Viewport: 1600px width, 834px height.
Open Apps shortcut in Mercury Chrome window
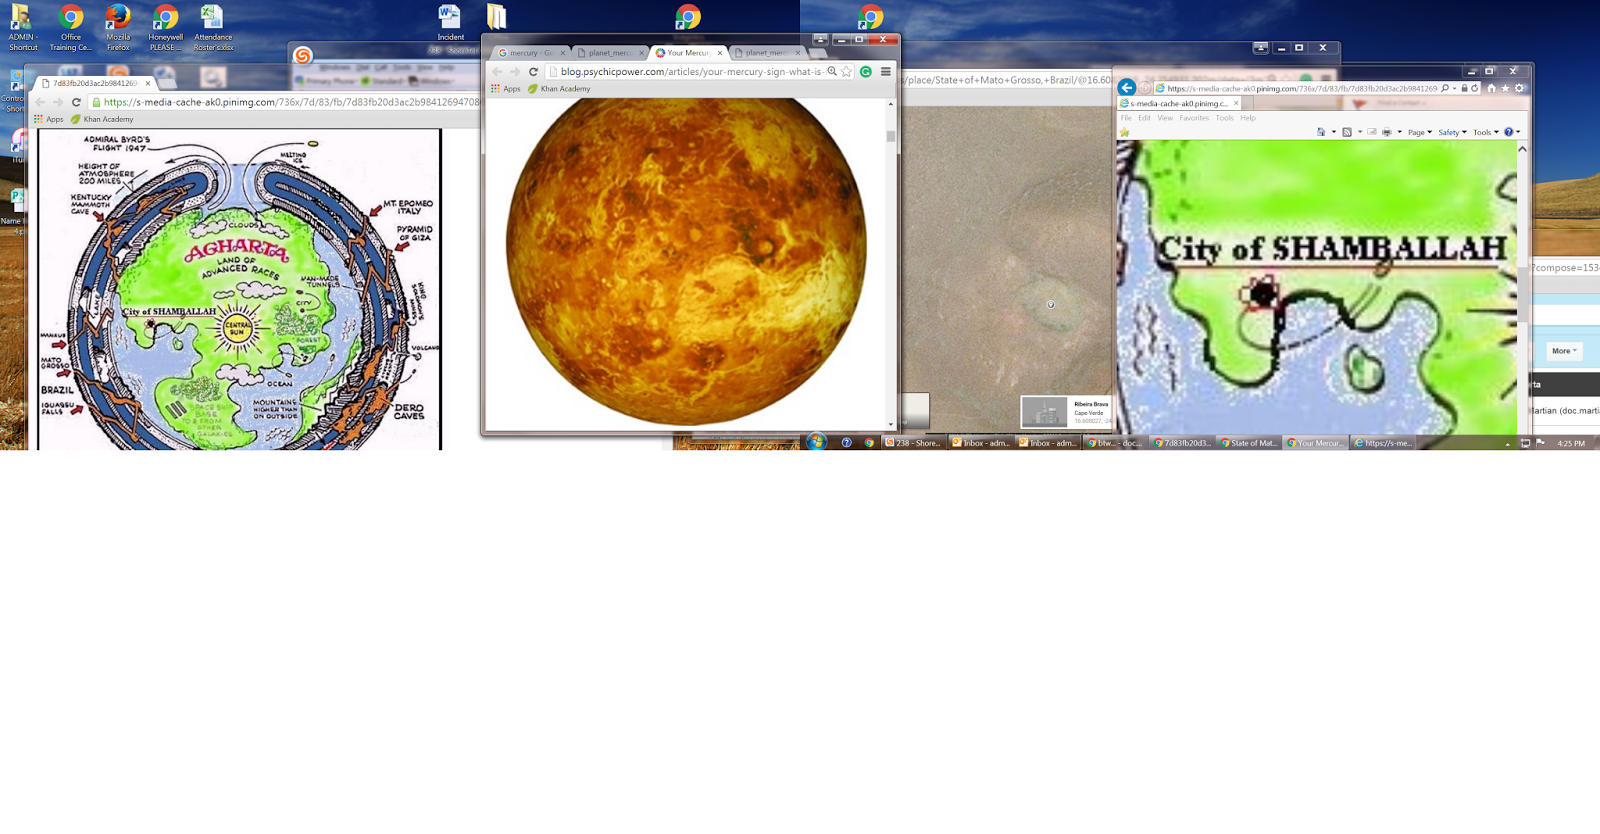tap(506, 89)
